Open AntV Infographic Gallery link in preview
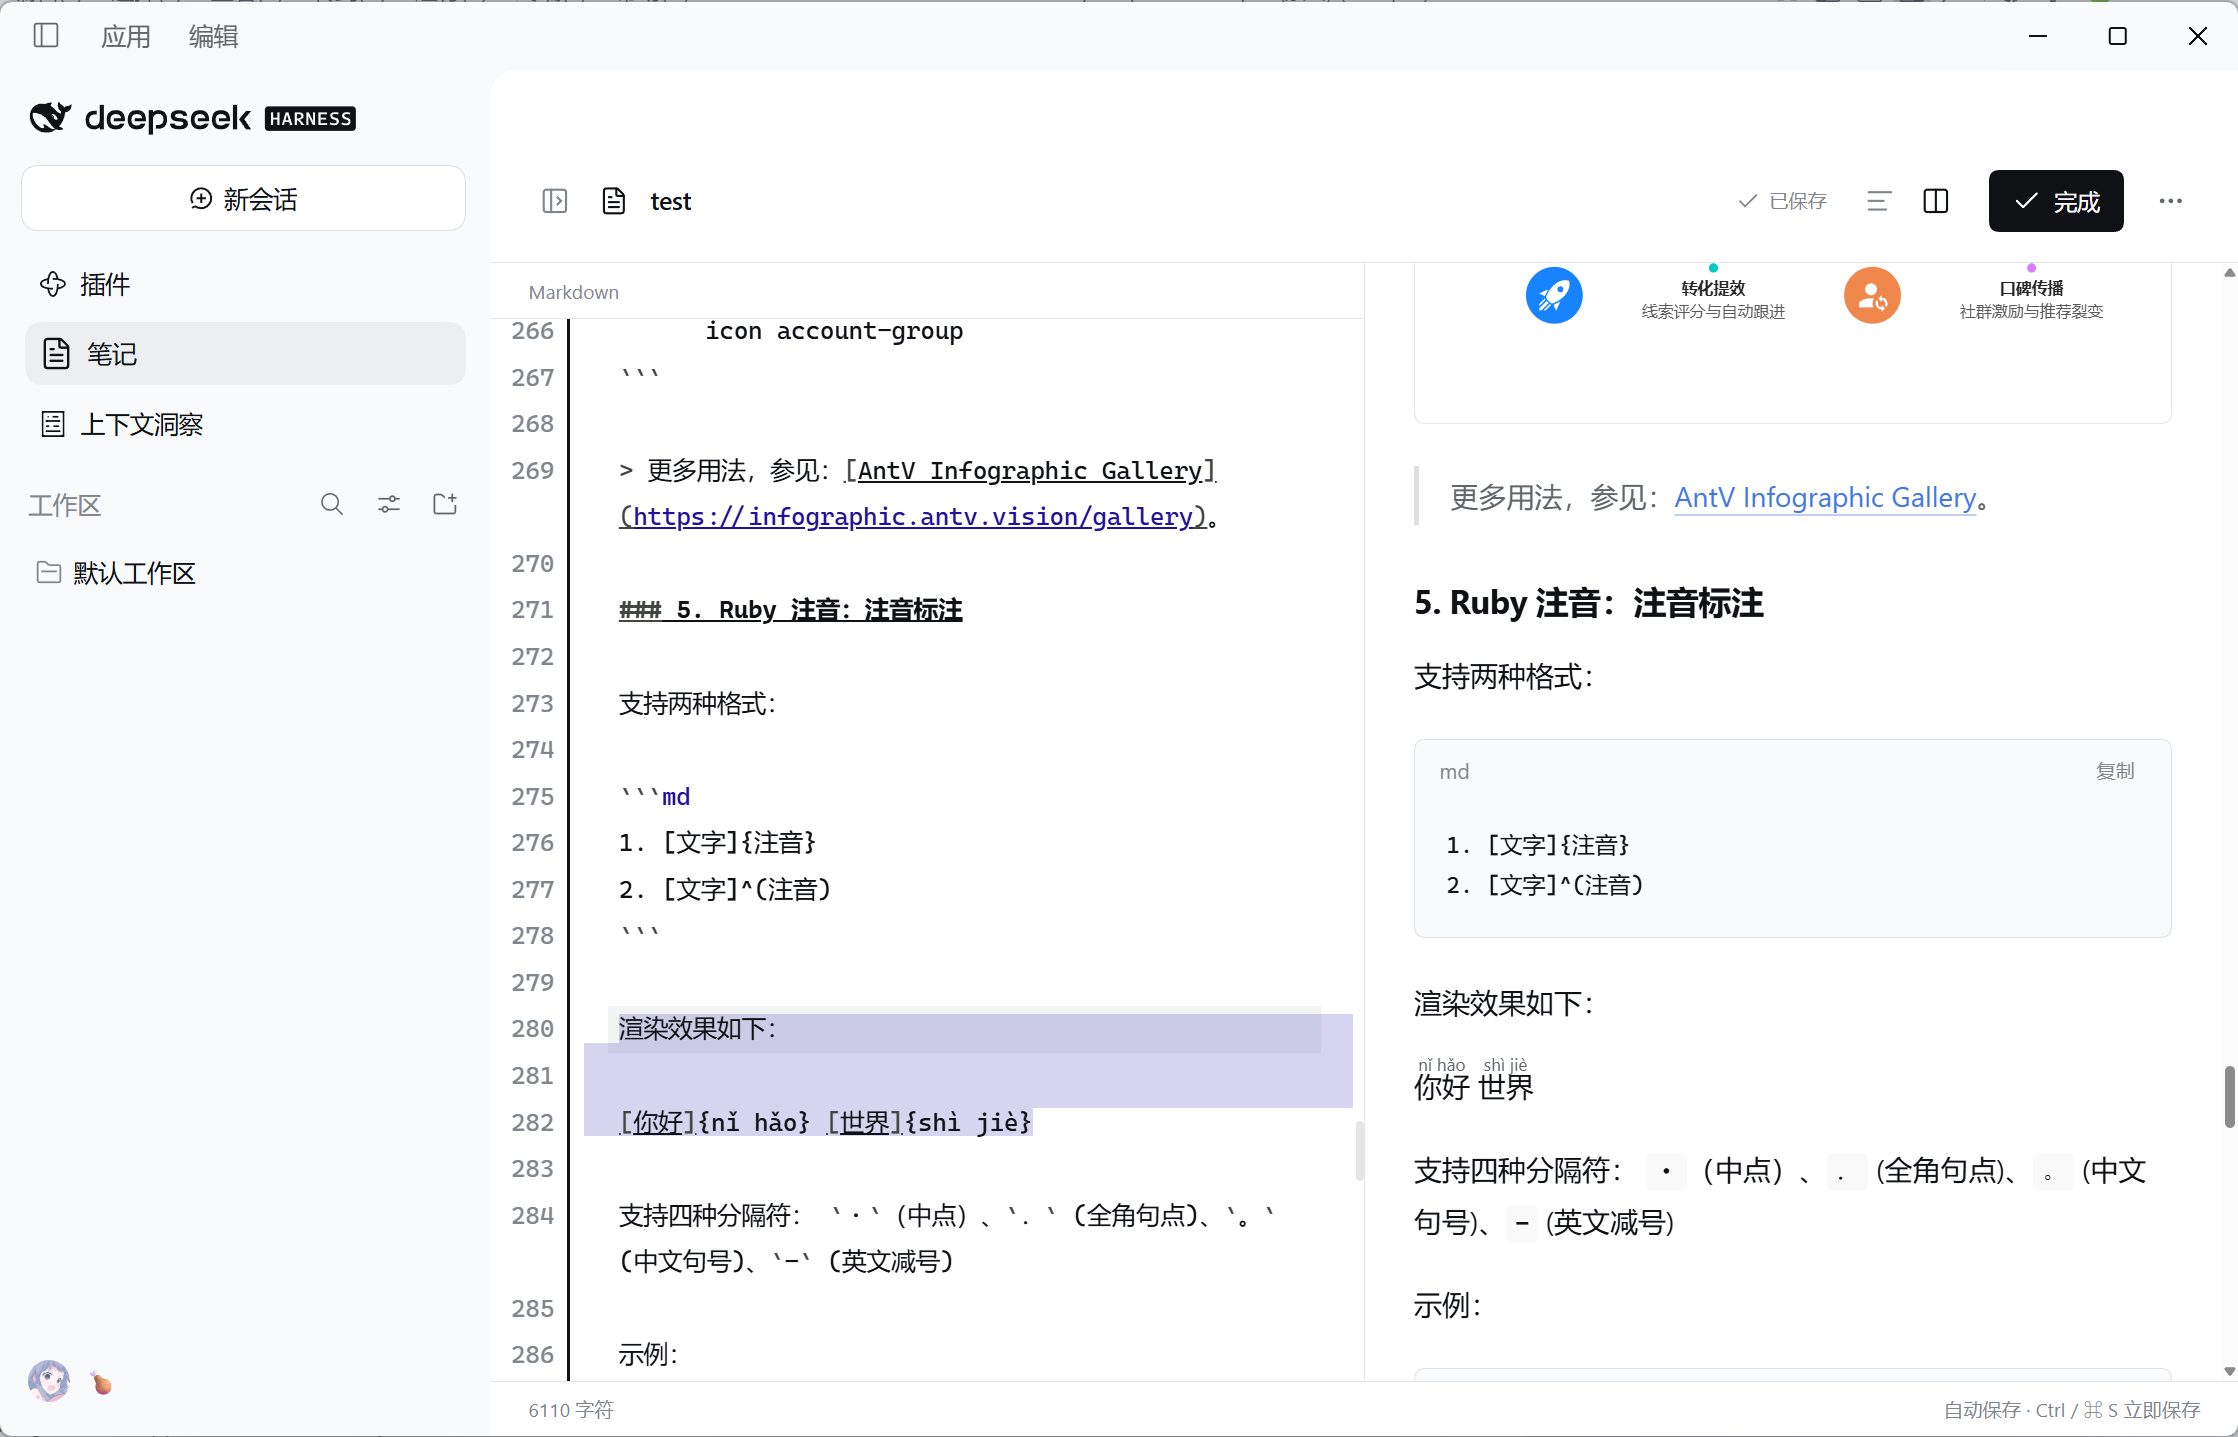 point(1825,497)
